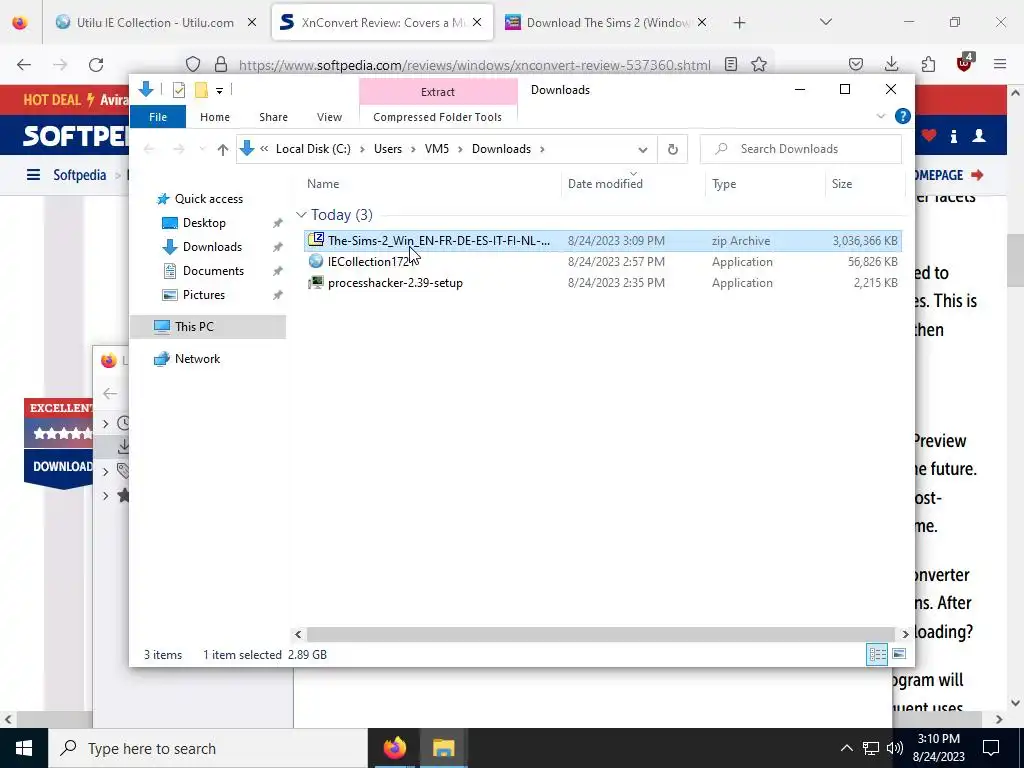Image resolution: width=1024 pixels, height=768 pixels.
Task: Select Compressed Folder Tools tab
Action: click(x=438, y=117)
